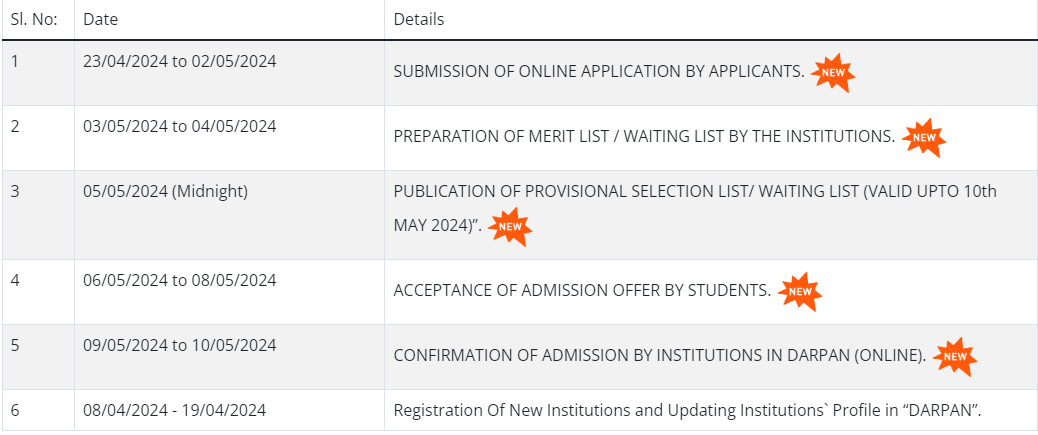1038x435 pixels.
Task: Select date cell 23/04/2024 to 02/05/2024
Action: pos(180,62)
